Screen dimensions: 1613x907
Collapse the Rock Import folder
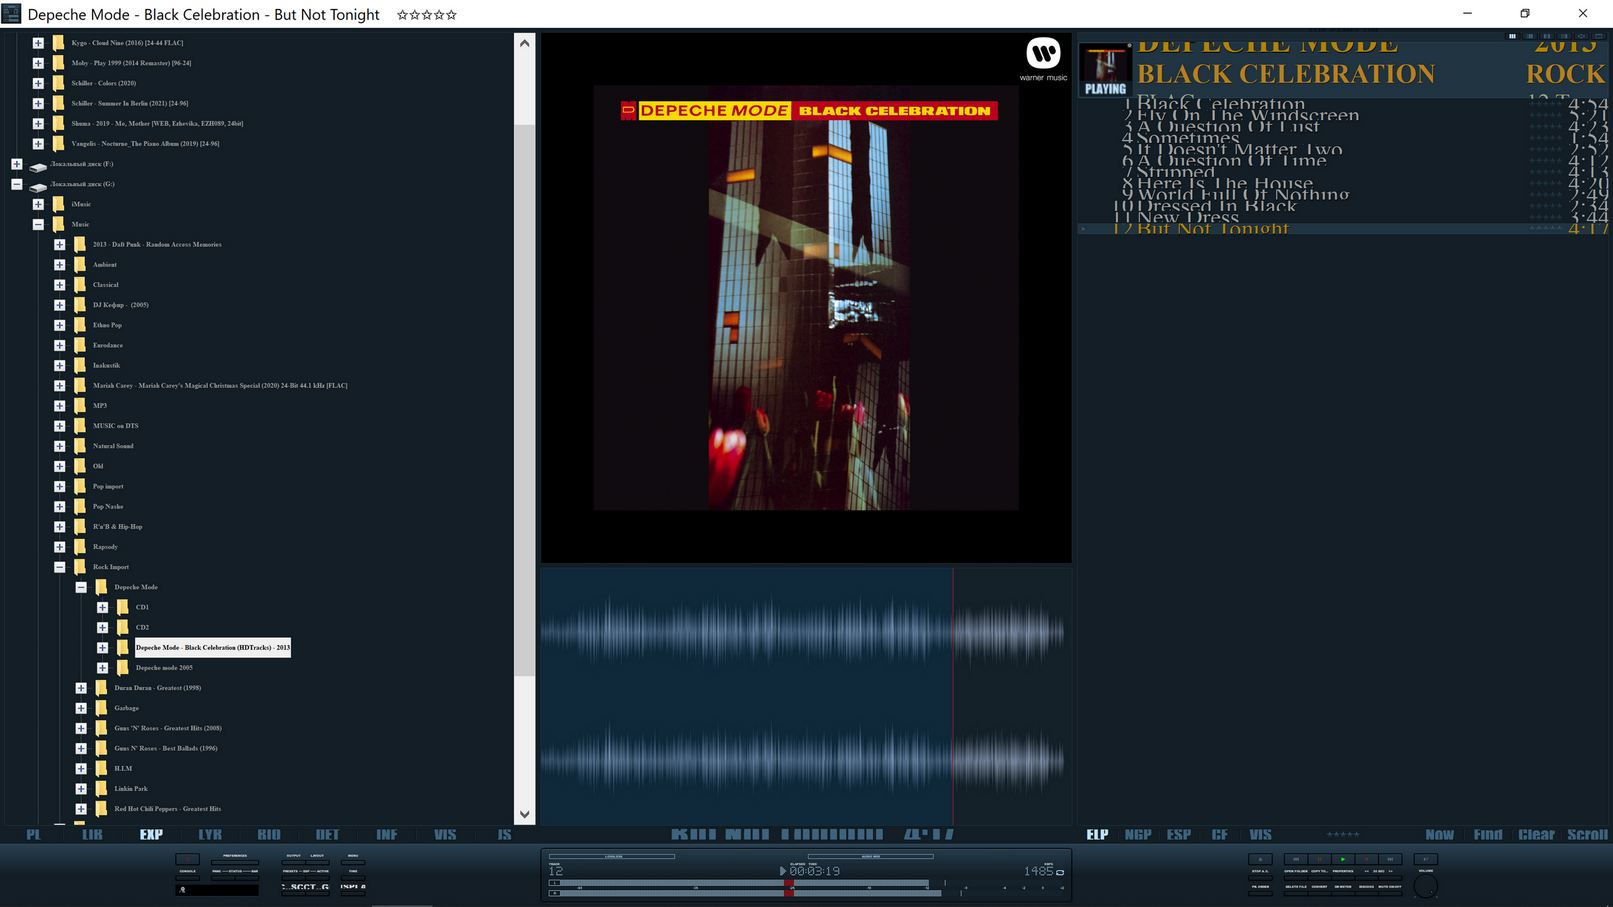(60, 567)
